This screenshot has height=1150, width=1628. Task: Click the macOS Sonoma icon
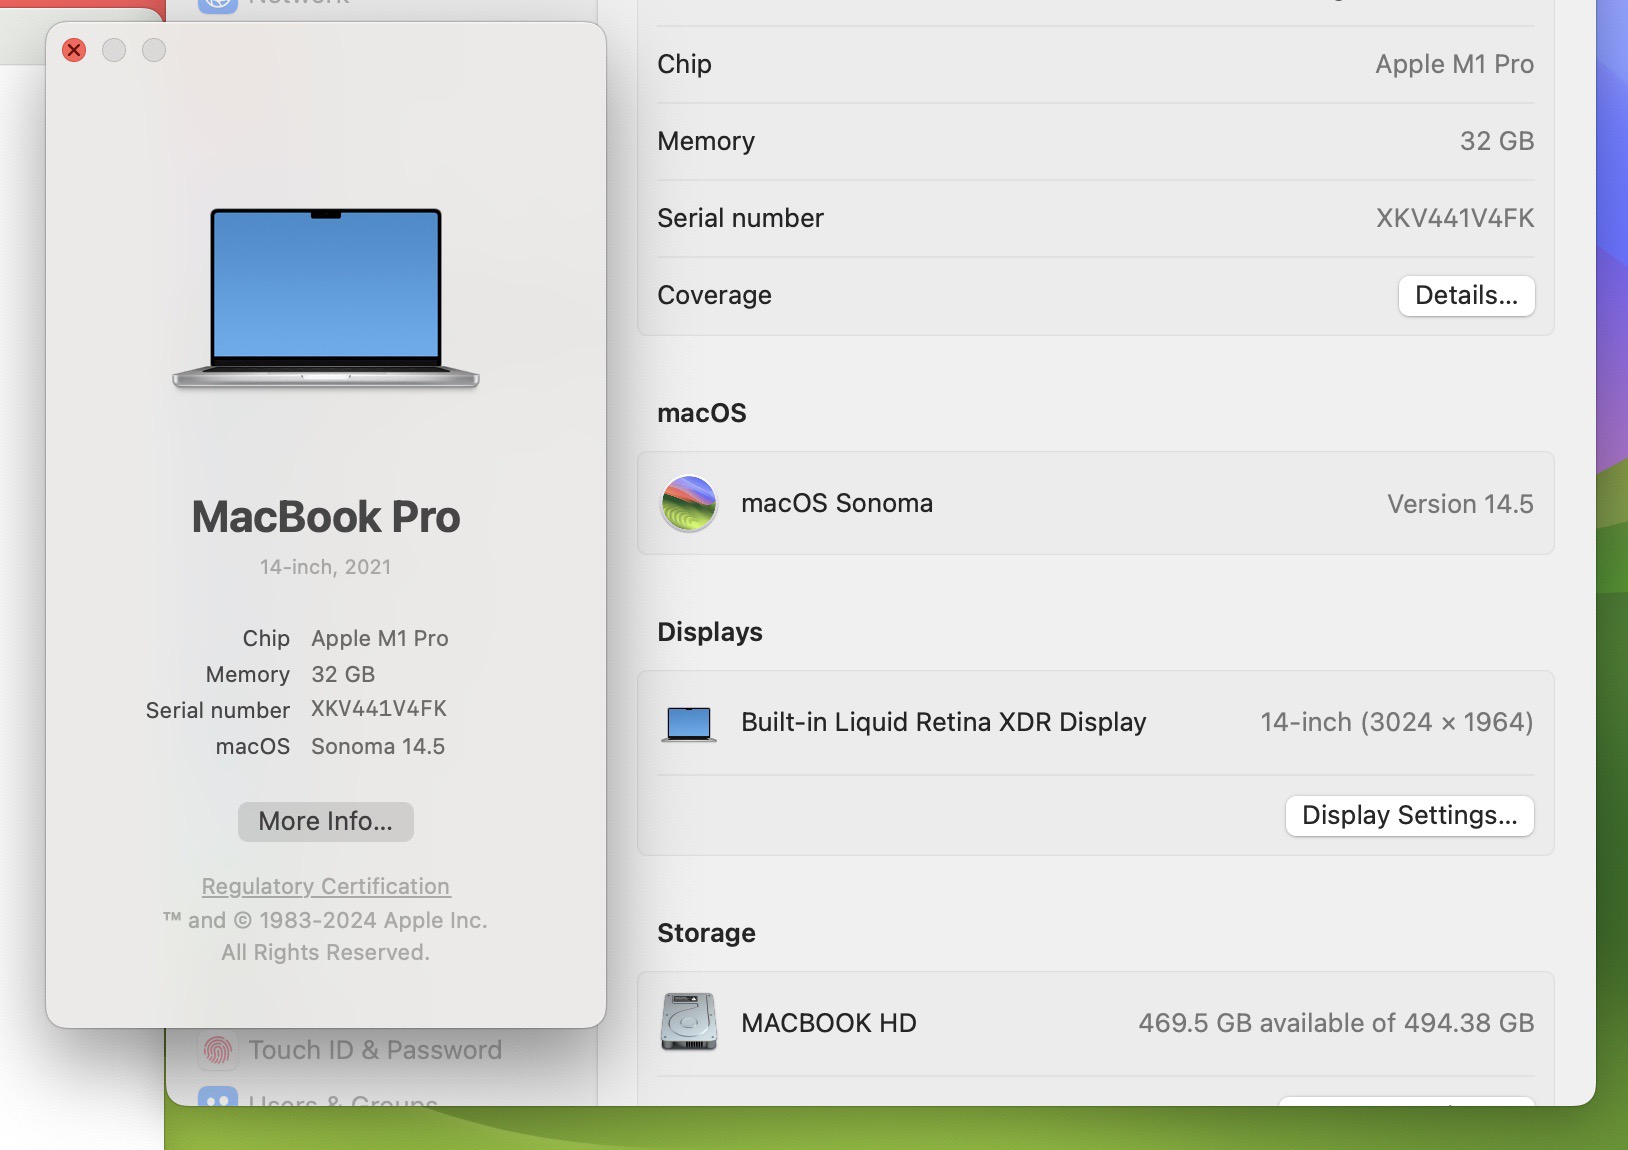pyautogui.click(x=689, y=503)
